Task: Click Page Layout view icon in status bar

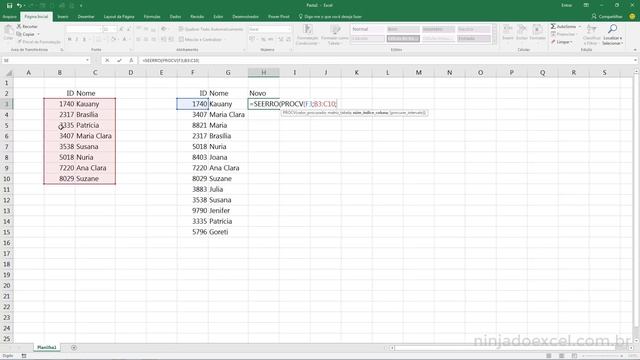Action: click(x=562, y=356)
